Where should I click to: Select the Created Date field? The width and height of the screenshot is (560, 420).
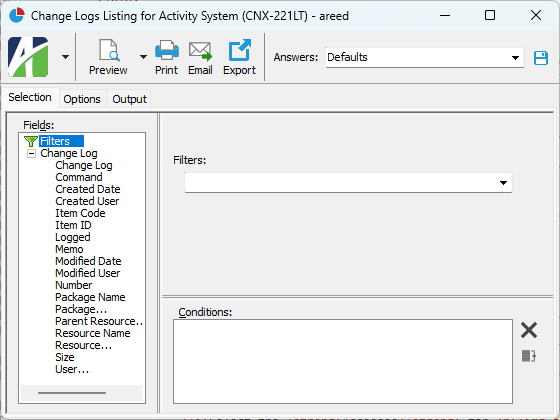click(x=88, y=189)
